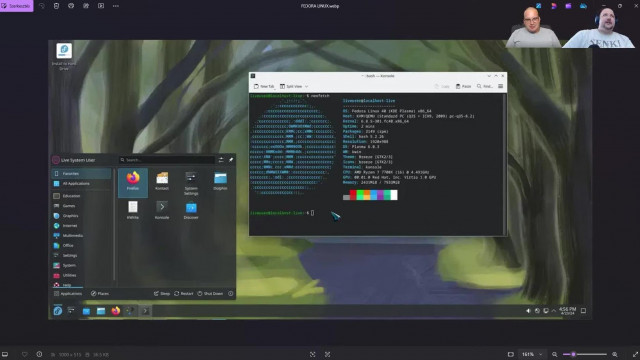Click the Fedora launcher button in taskbar
640x360 pixels.
coord(58,311)
